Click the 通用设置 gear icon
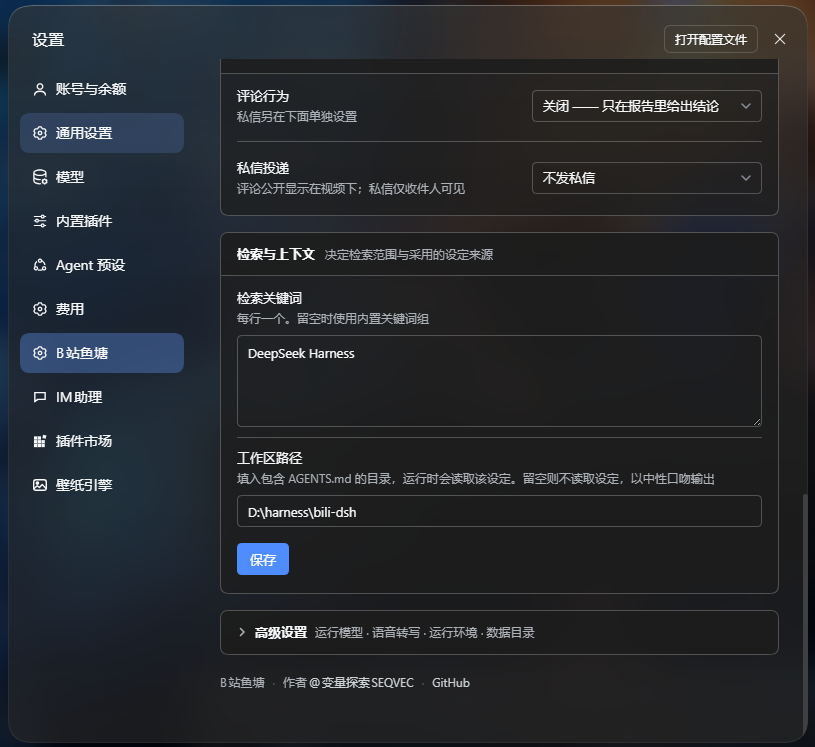 click(x=40, y=133)
